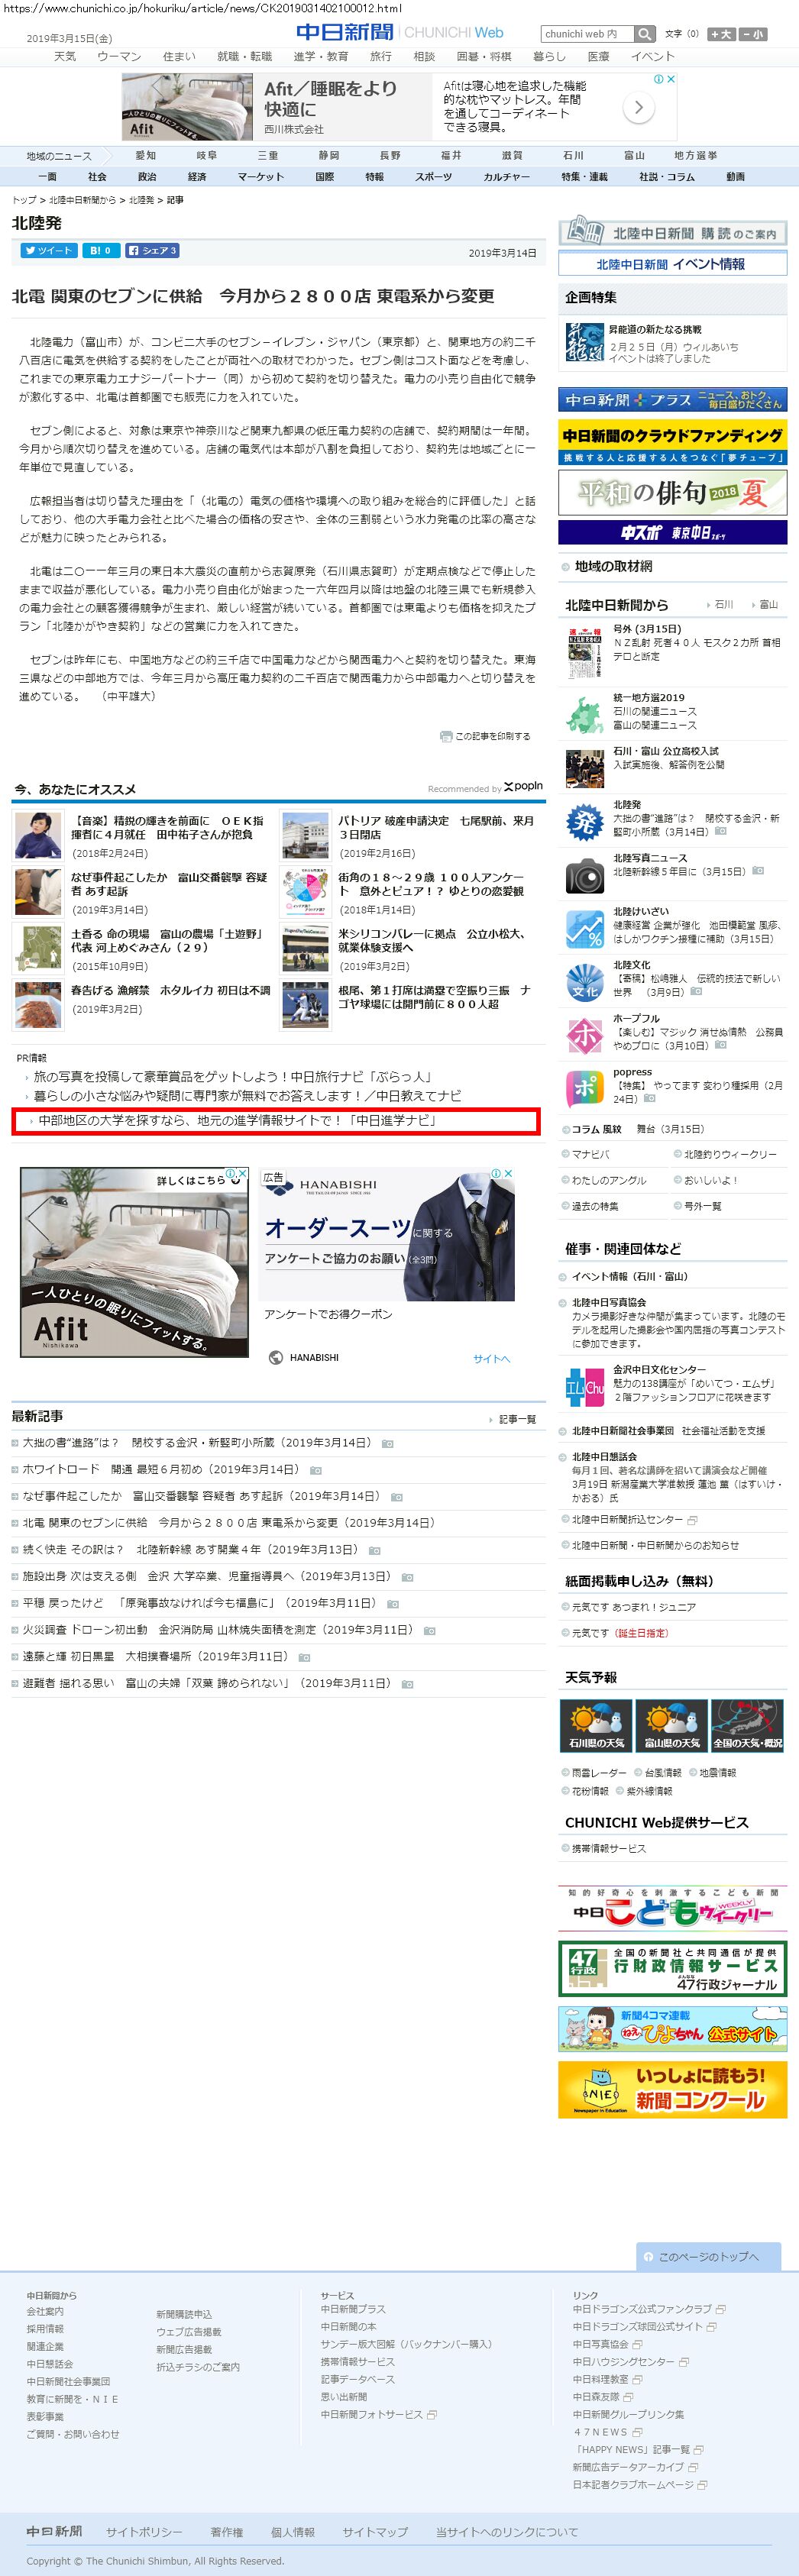Open ぴよちゃん公式サイト banner
The height and width of the screenshot is (2576, 799).
pyautogui.click(x=673, y=2028)
